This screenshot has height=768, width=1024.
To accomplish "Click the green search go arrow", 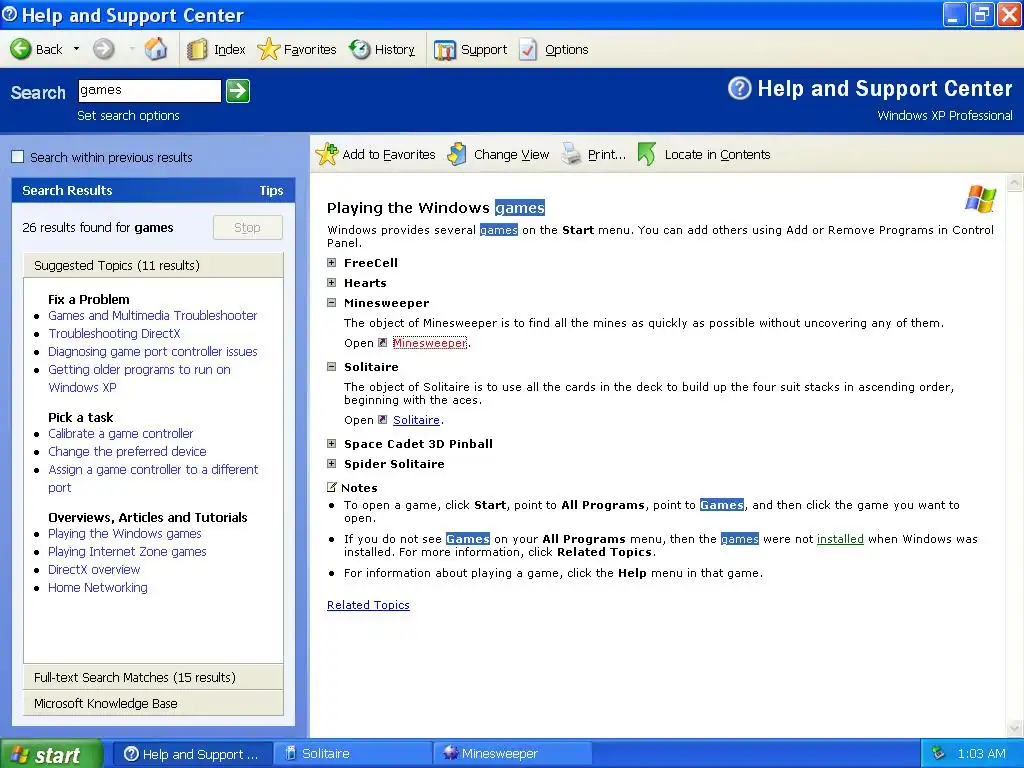I will [x=238, y=91].
